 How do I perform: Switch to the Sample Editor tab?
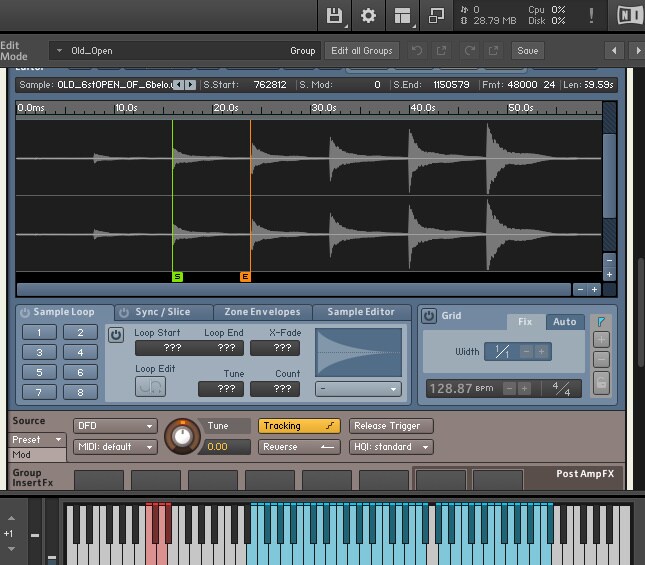coord(361,312)
